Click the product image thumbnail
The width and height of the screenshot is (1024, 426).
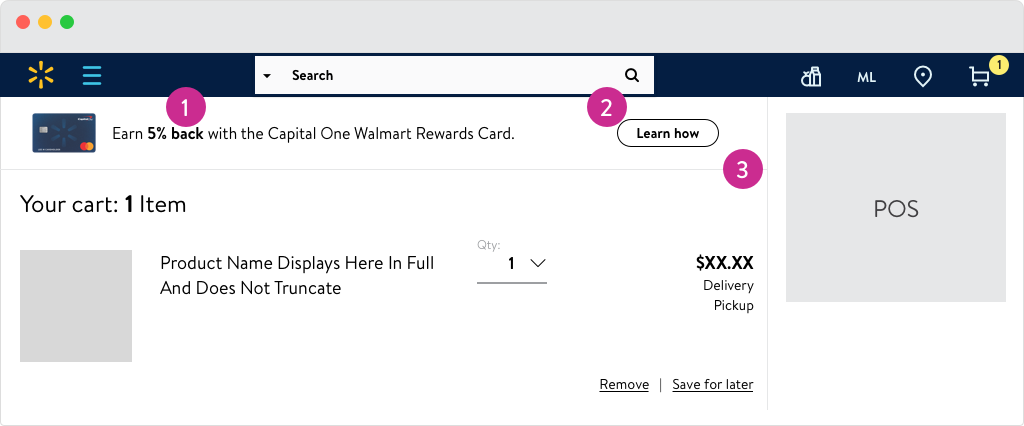(x=76, y=306)
